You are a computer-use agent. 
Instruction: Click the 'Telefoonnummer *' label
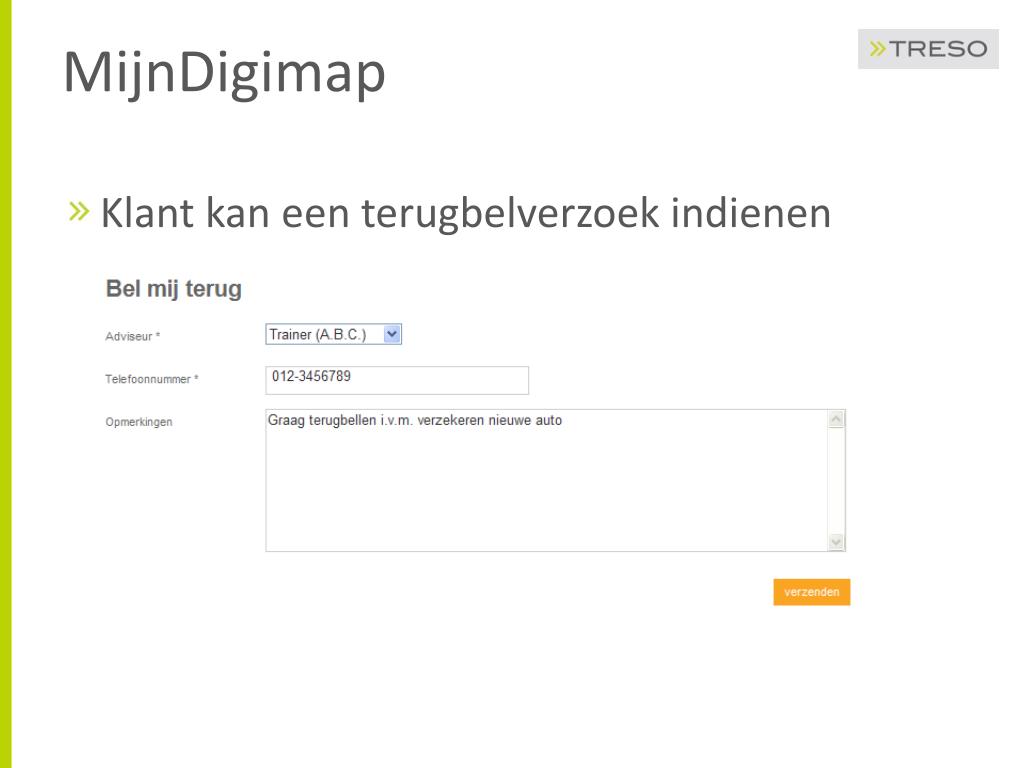(152, 379)
